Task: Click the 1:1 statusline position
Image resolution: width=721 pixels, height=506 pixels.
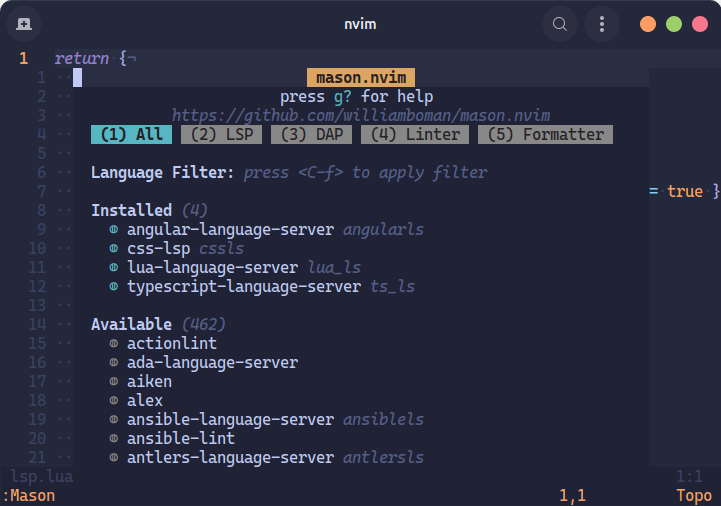Action: [689, 477]
